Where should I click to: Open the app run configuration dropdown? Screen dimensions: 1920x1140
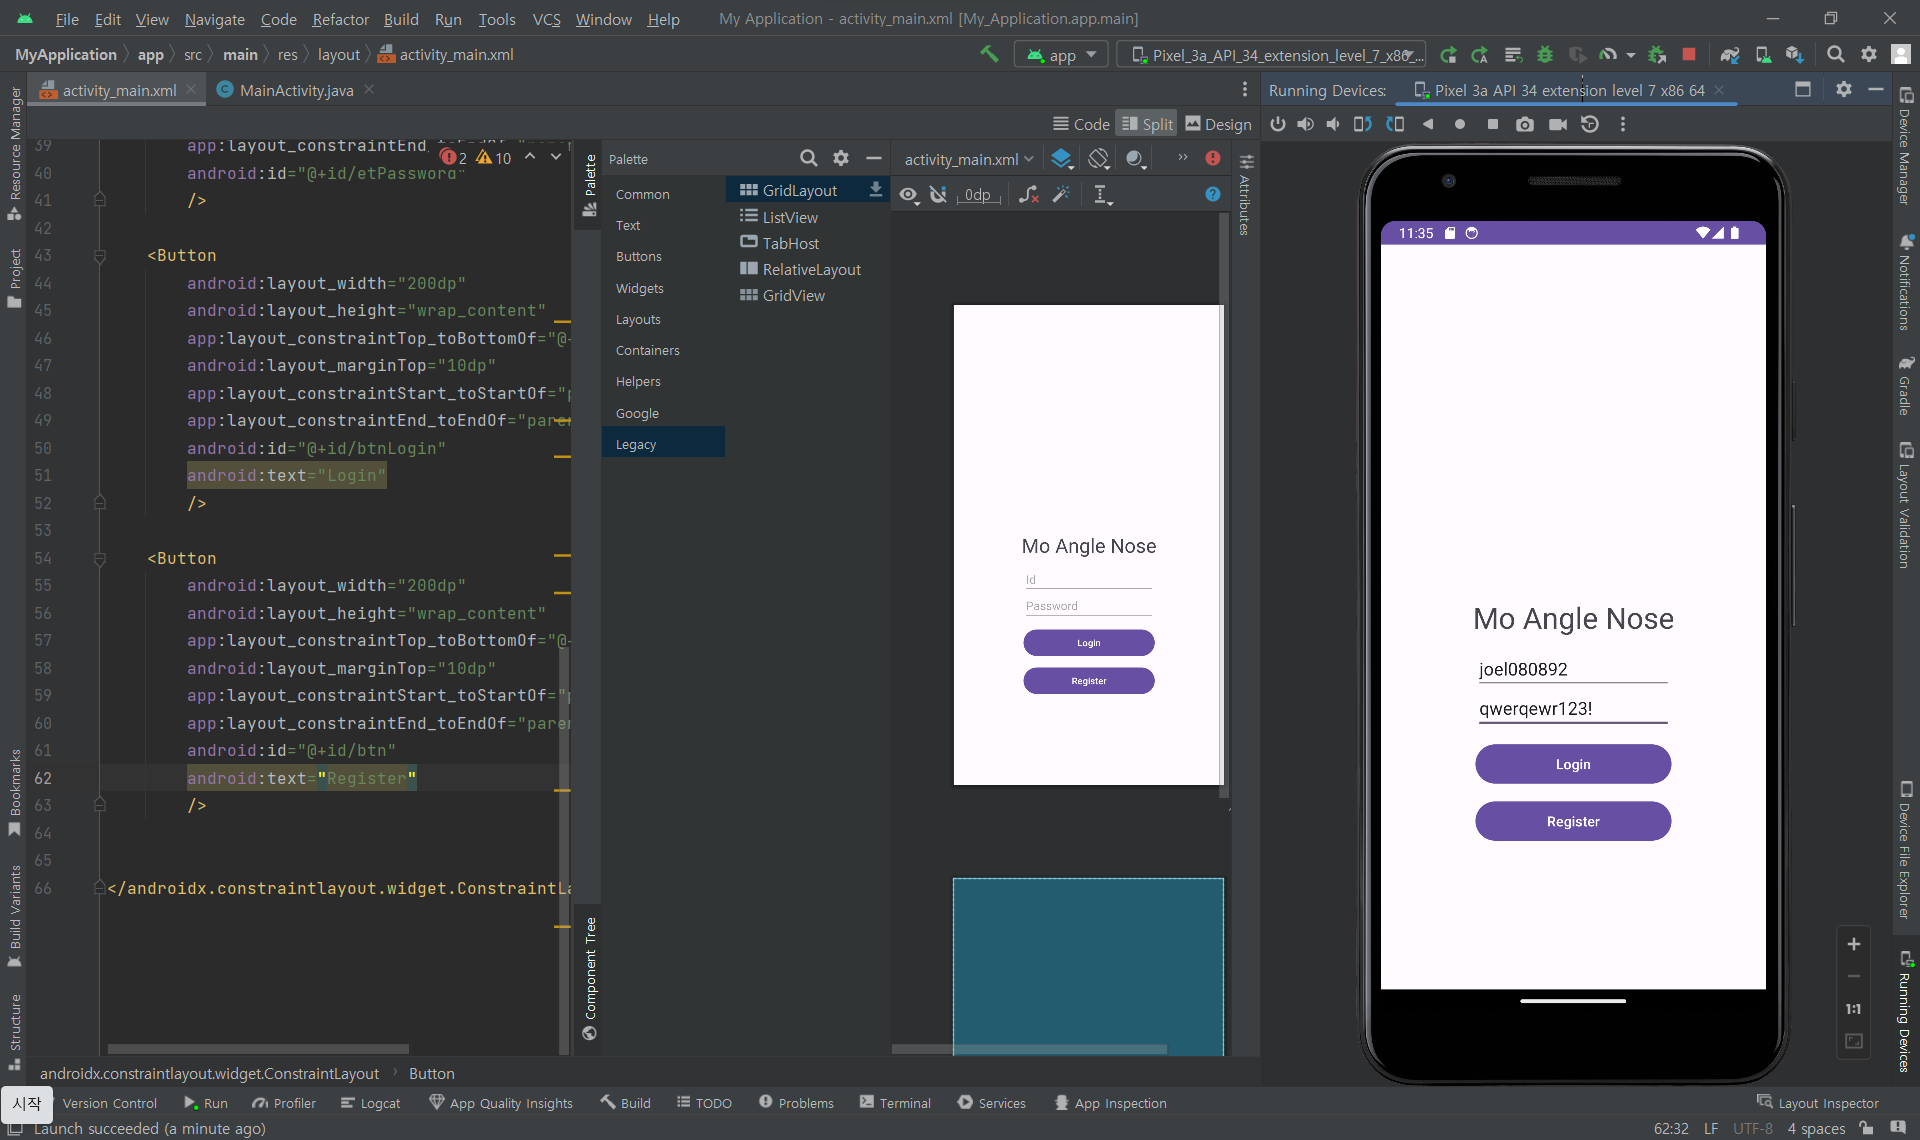(x=1062, y=55)
